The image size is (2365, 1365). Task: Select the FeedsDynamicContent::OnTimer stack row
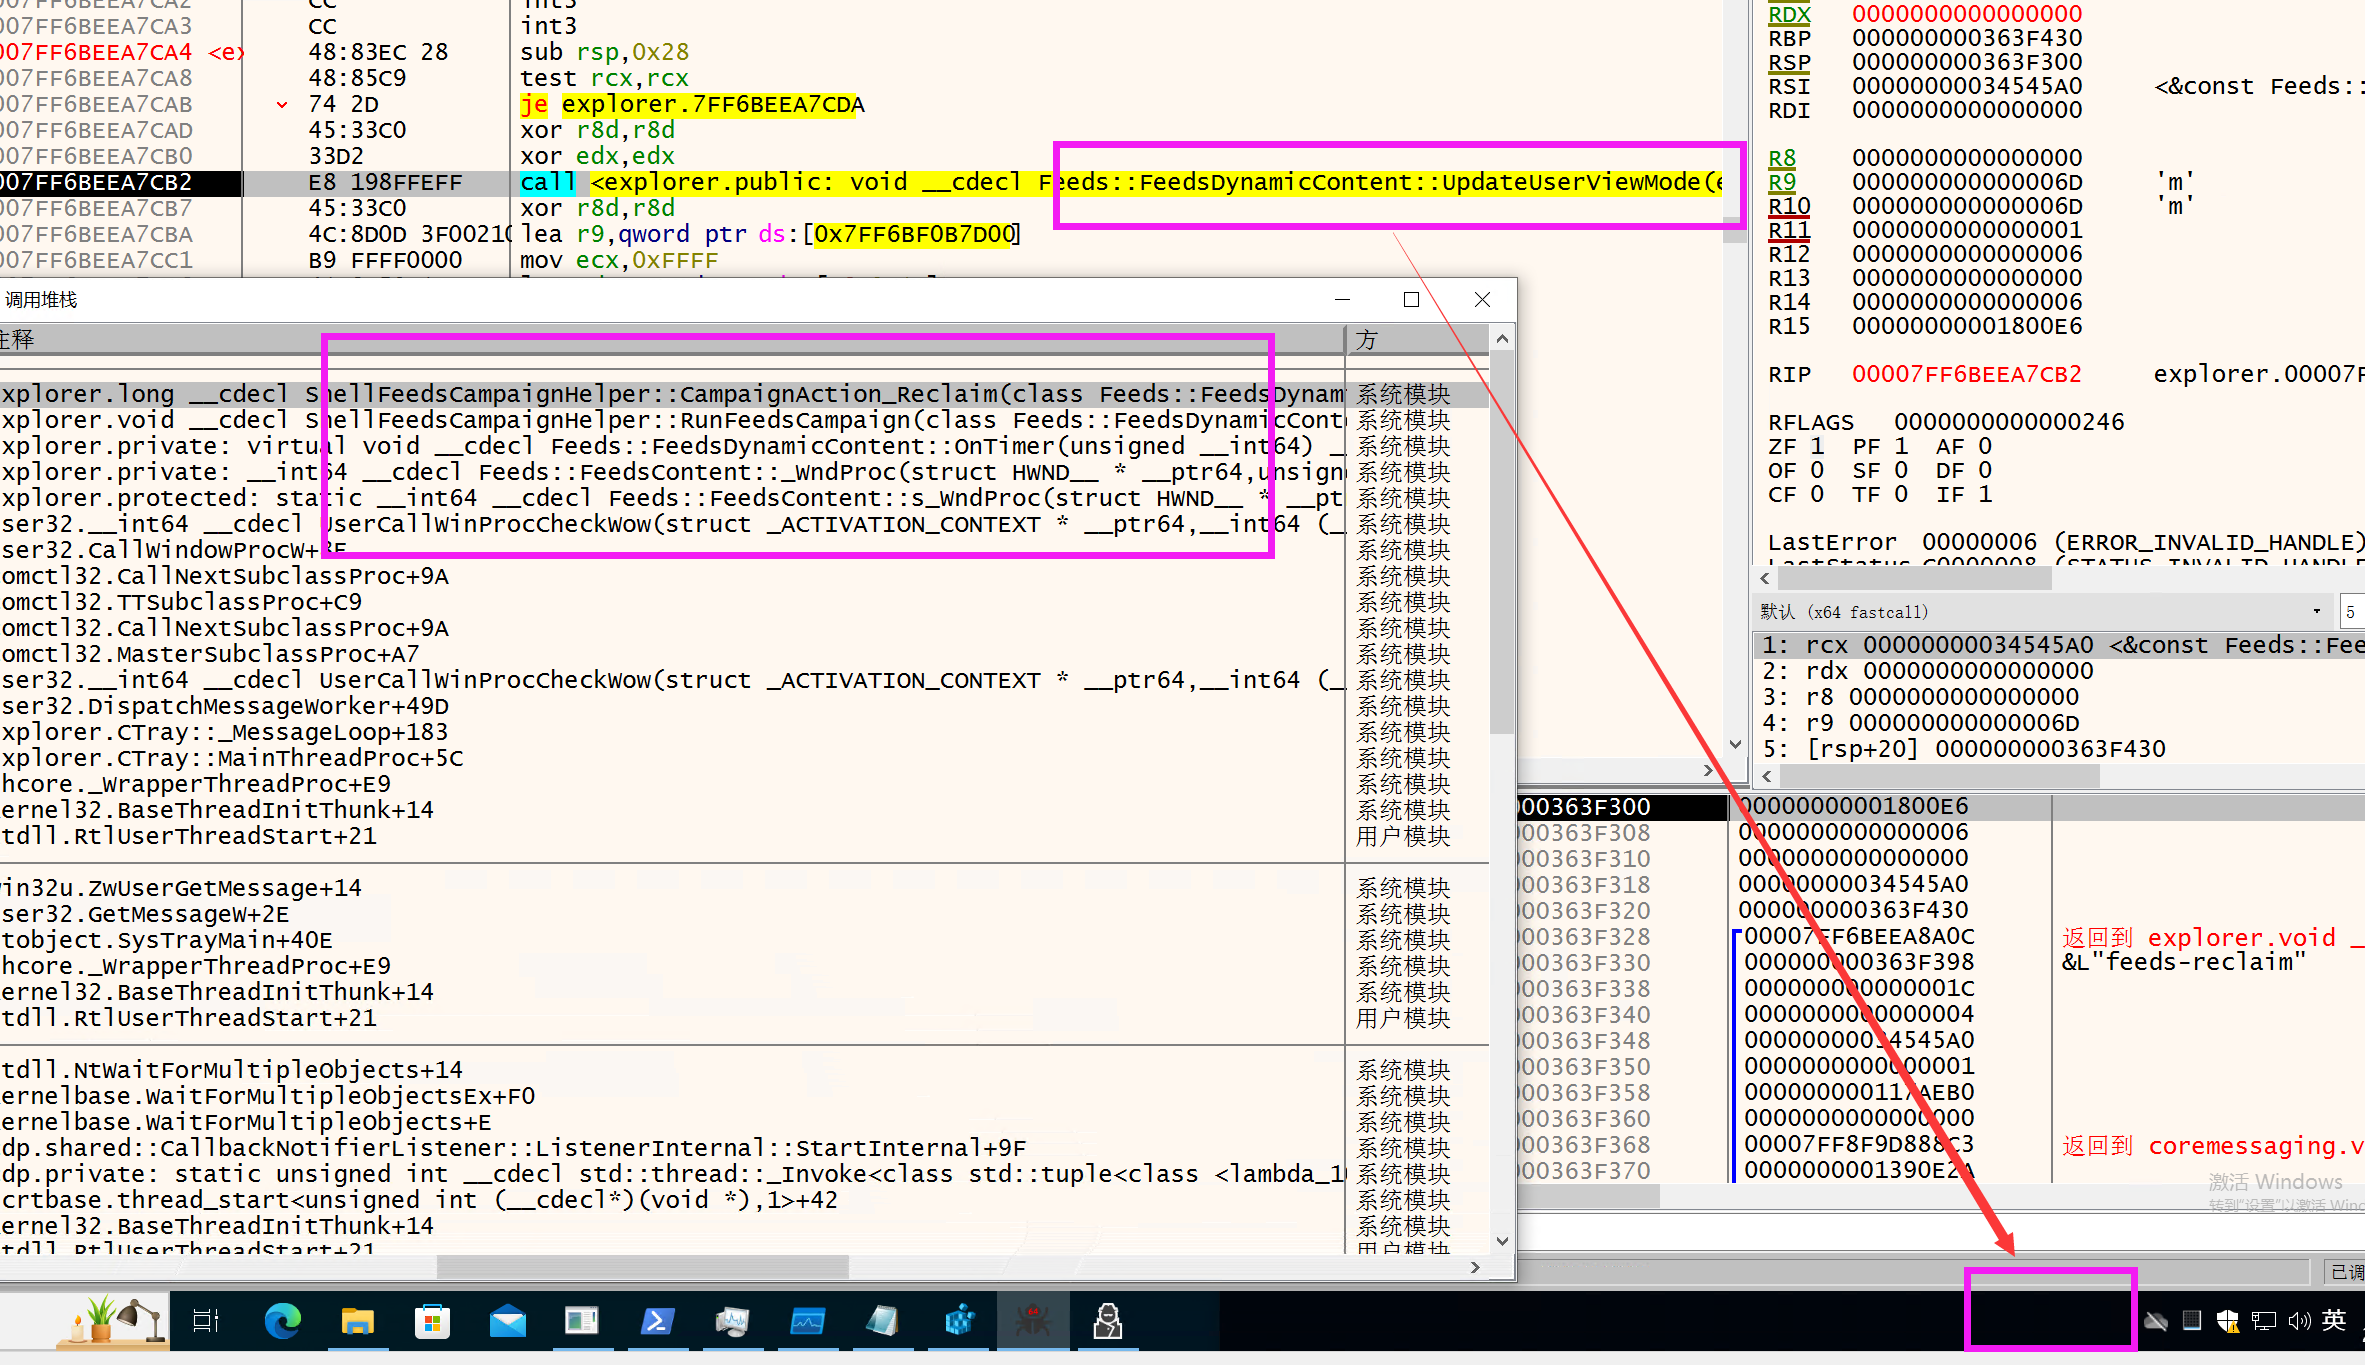pyautogui.click(x=744, y=446)
